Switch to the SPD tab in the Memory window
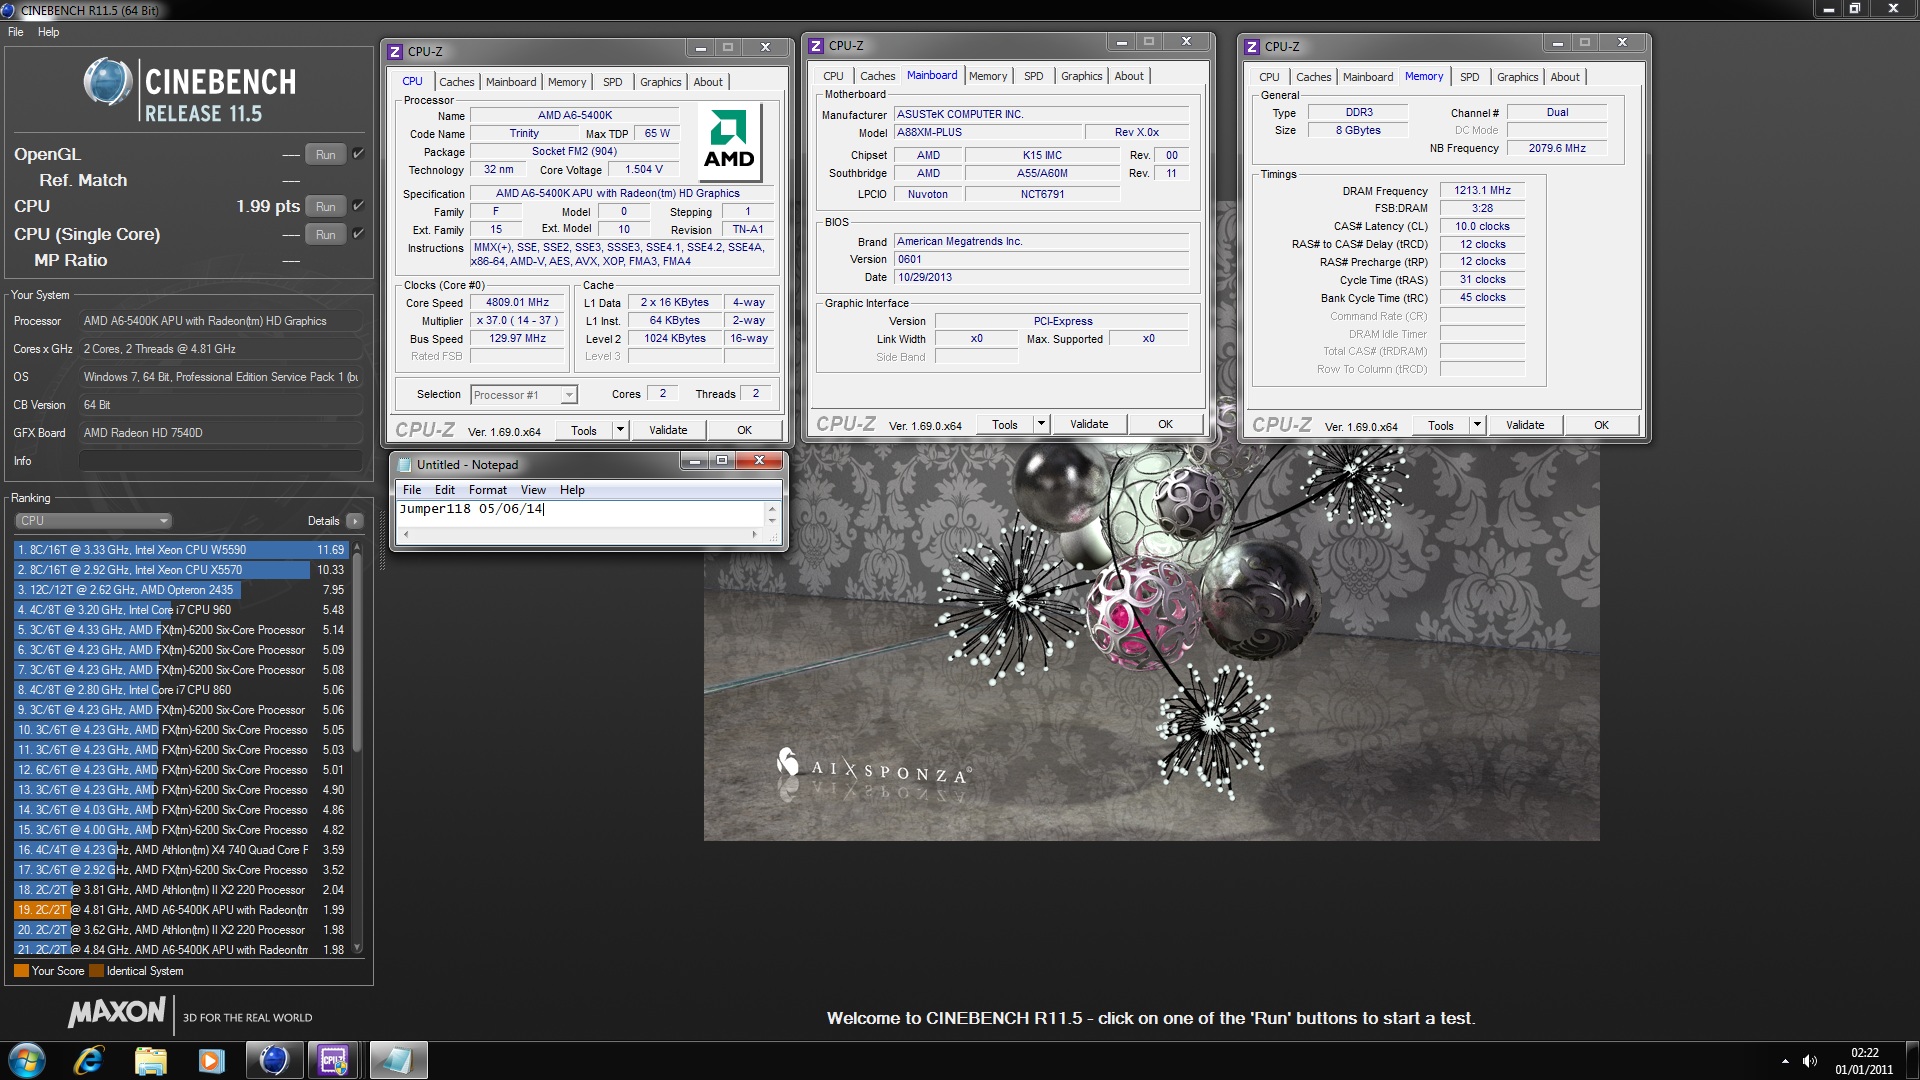This screenshot has height=1080, width=1920. pos(1469,77)
